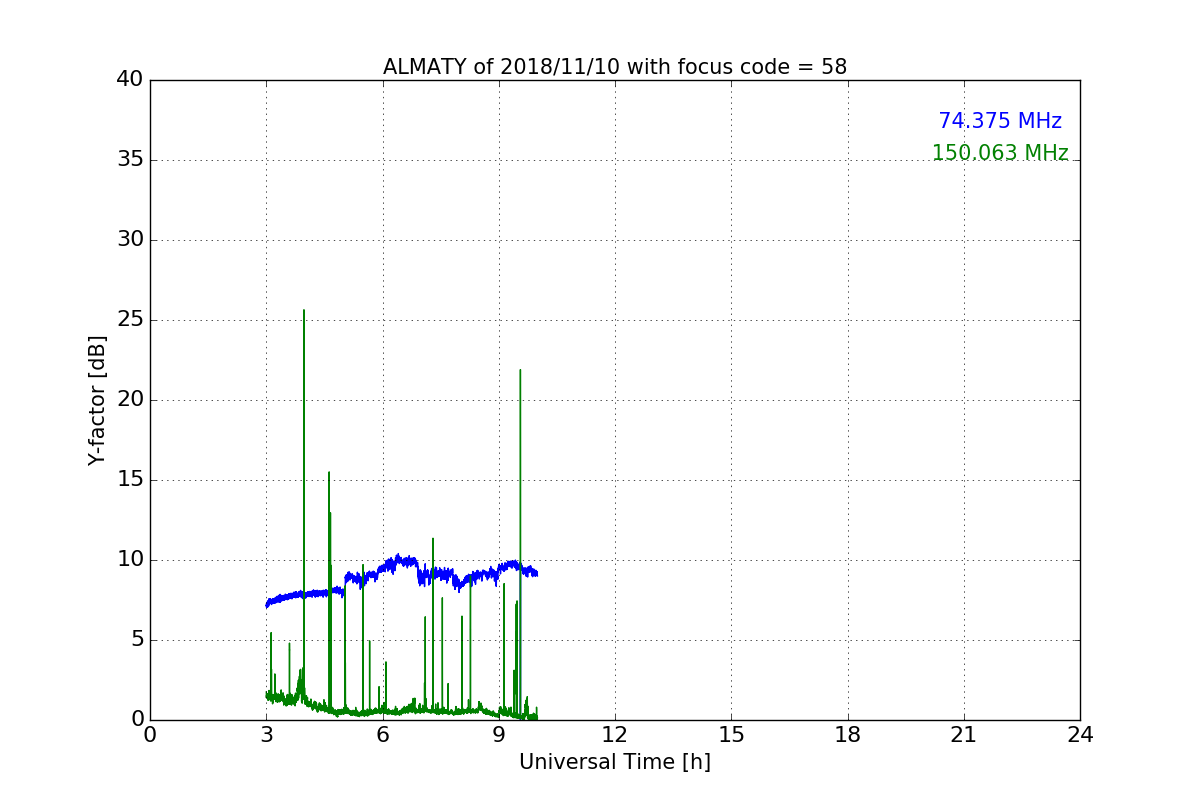Image resolution: width=1200 pixels, height=800 pixels.
Task: Click the x-axis tick label '21'
Action: [x=964, y=735]
